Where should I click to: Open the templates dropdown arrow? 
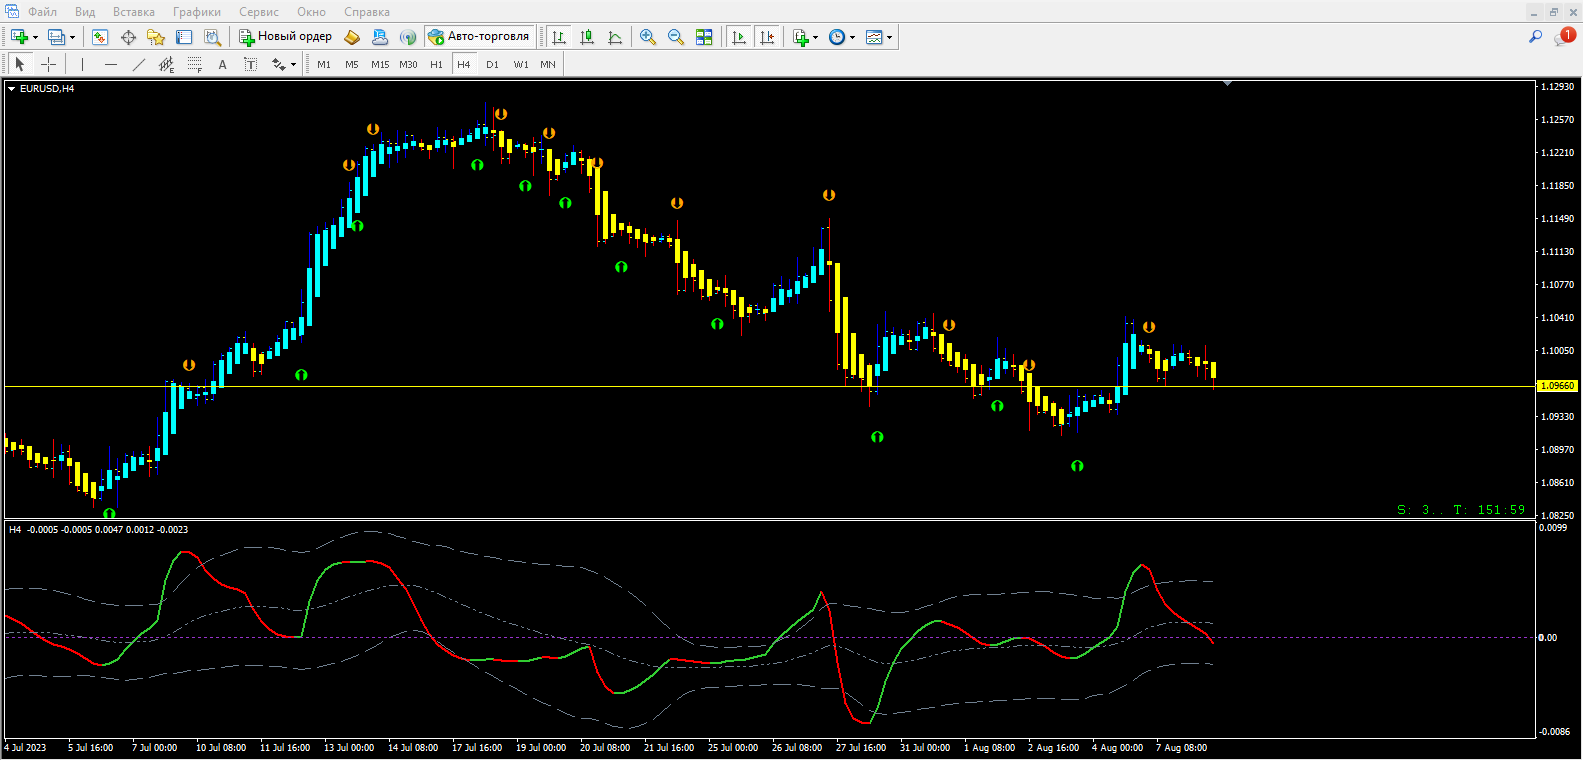889,38
